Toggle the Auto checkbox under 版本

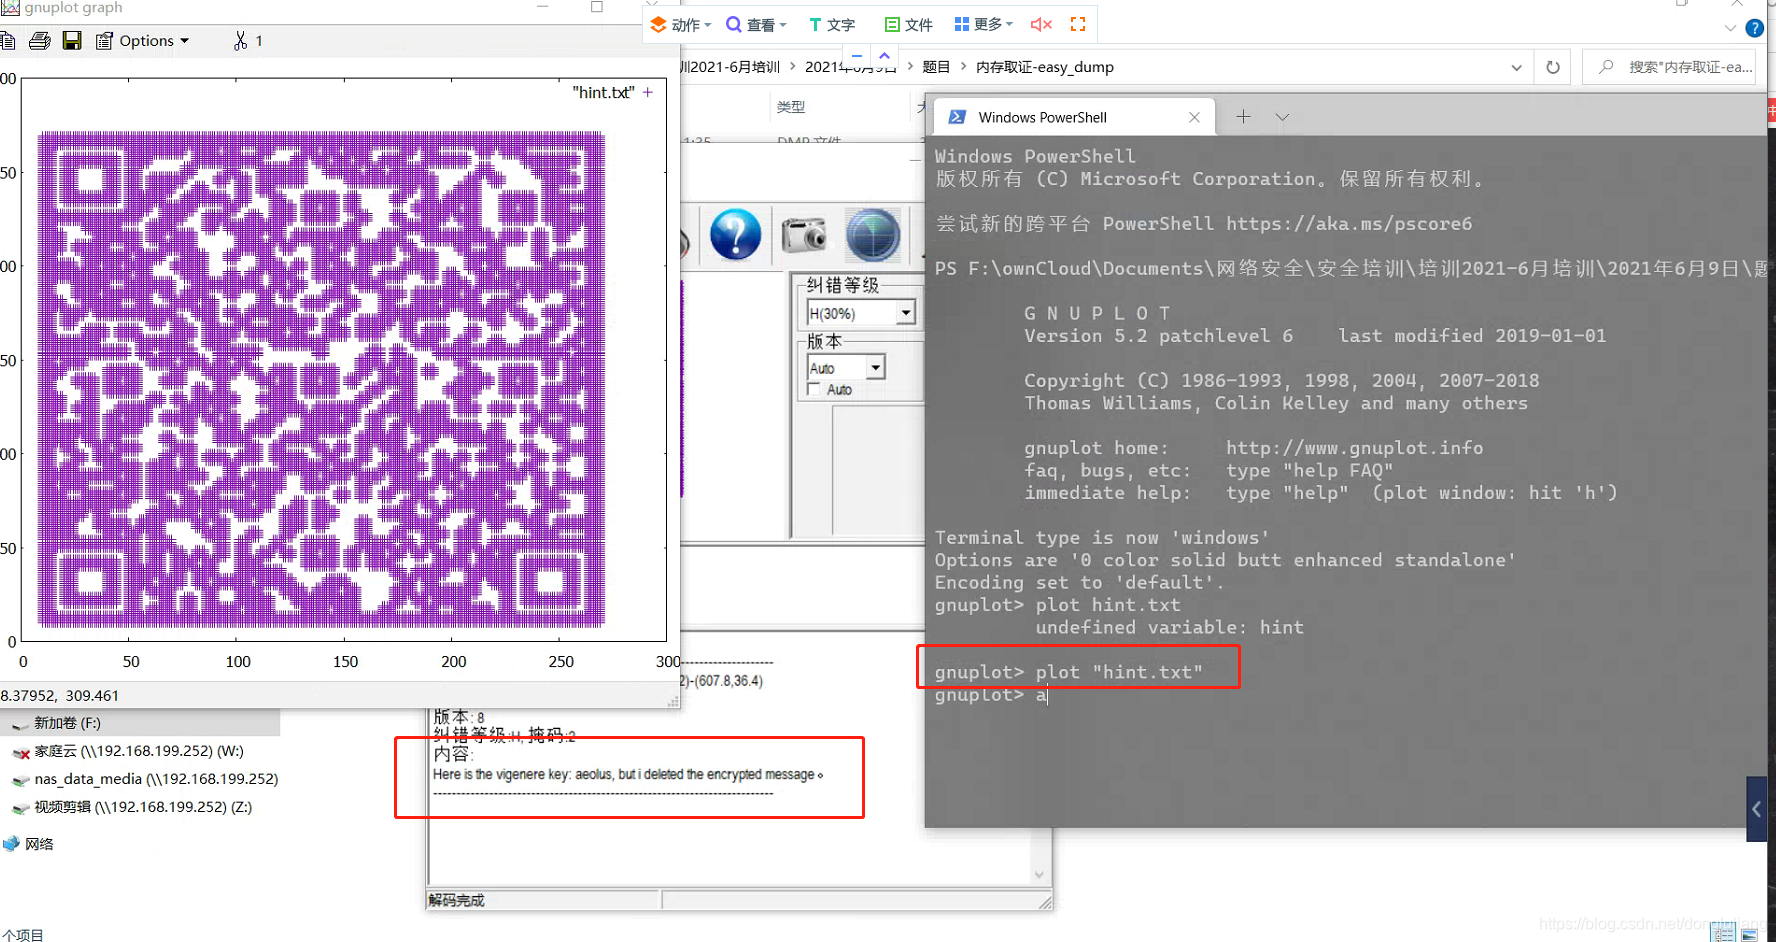point(814,389)
